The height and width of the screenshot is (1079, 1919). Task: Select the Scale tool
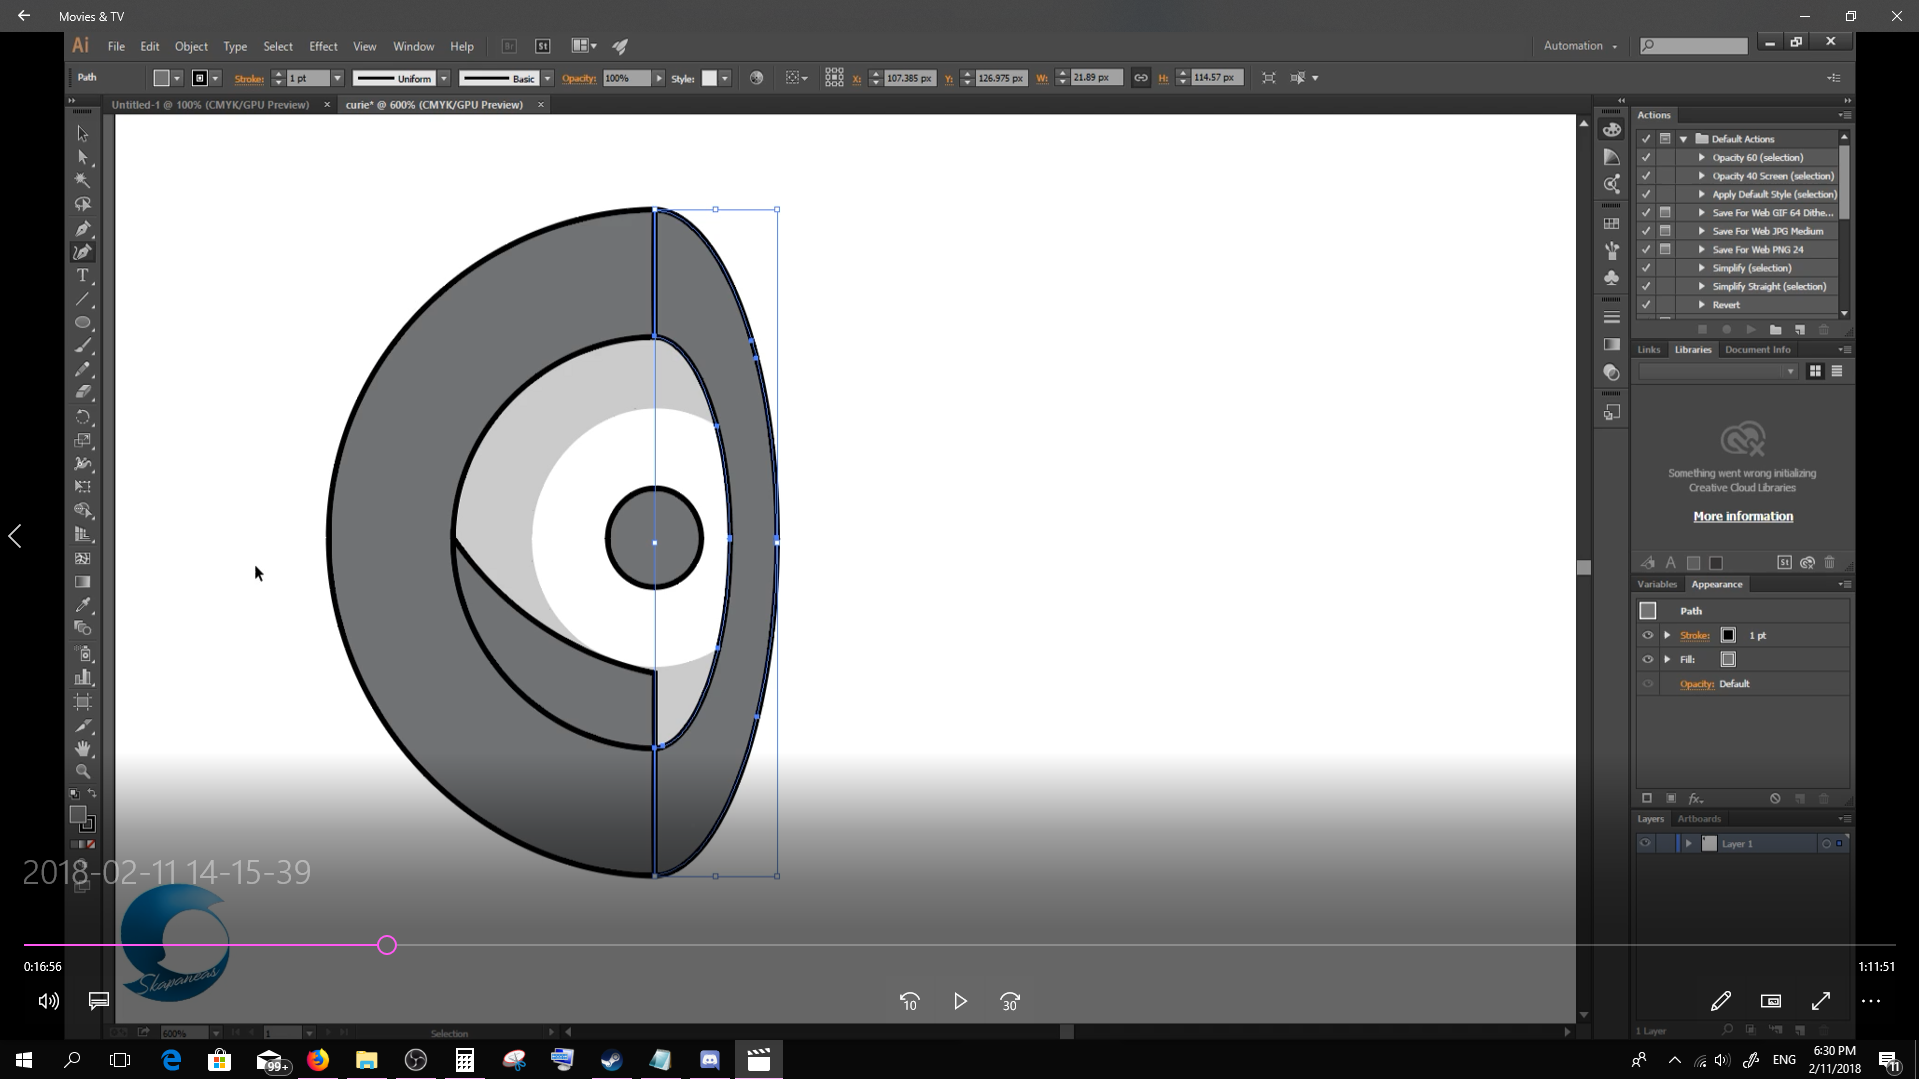click(83, 440)
